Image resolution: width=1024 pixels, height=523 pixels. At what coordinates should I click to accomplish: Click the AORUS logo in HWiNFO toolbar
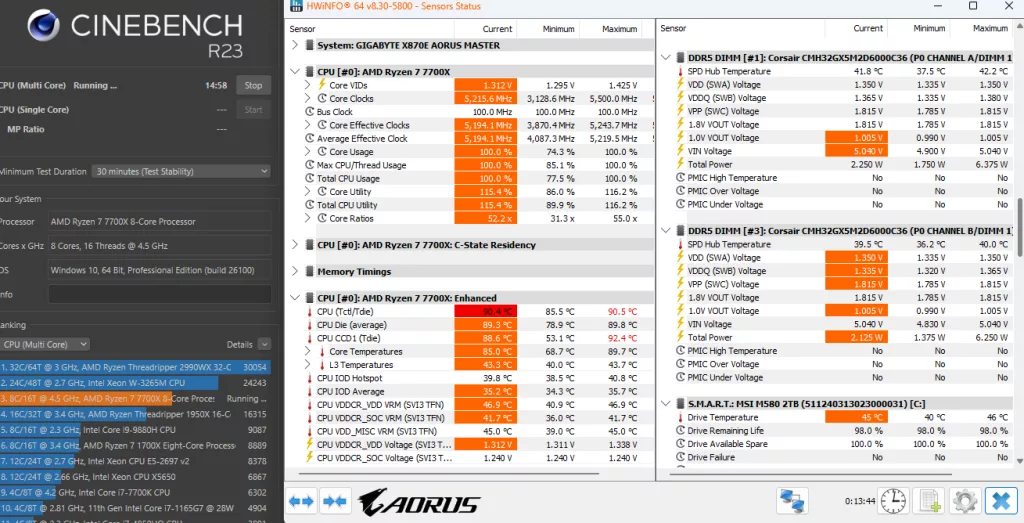tap(419, 502)
